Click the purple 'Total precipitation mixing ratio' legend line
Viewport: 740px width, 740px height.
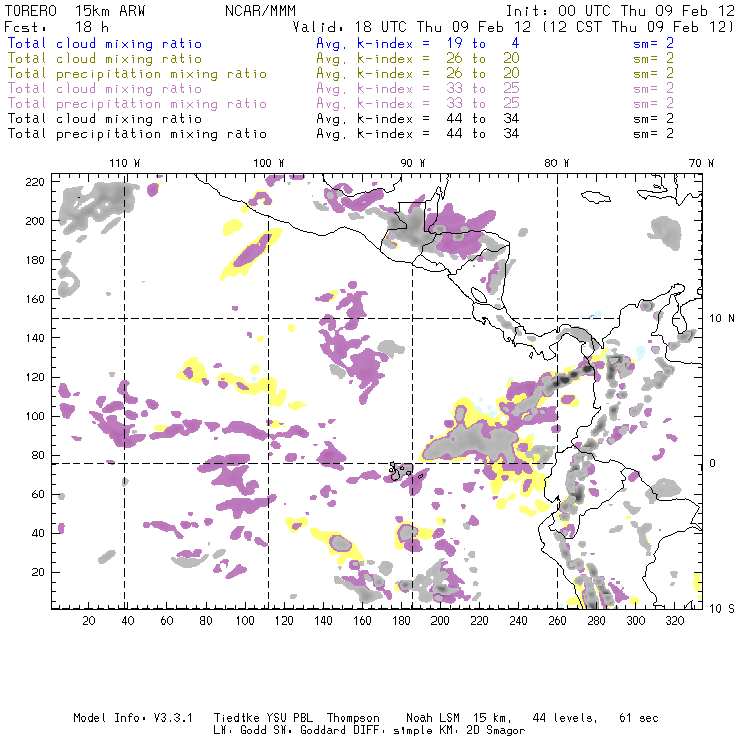coord(137,104)
